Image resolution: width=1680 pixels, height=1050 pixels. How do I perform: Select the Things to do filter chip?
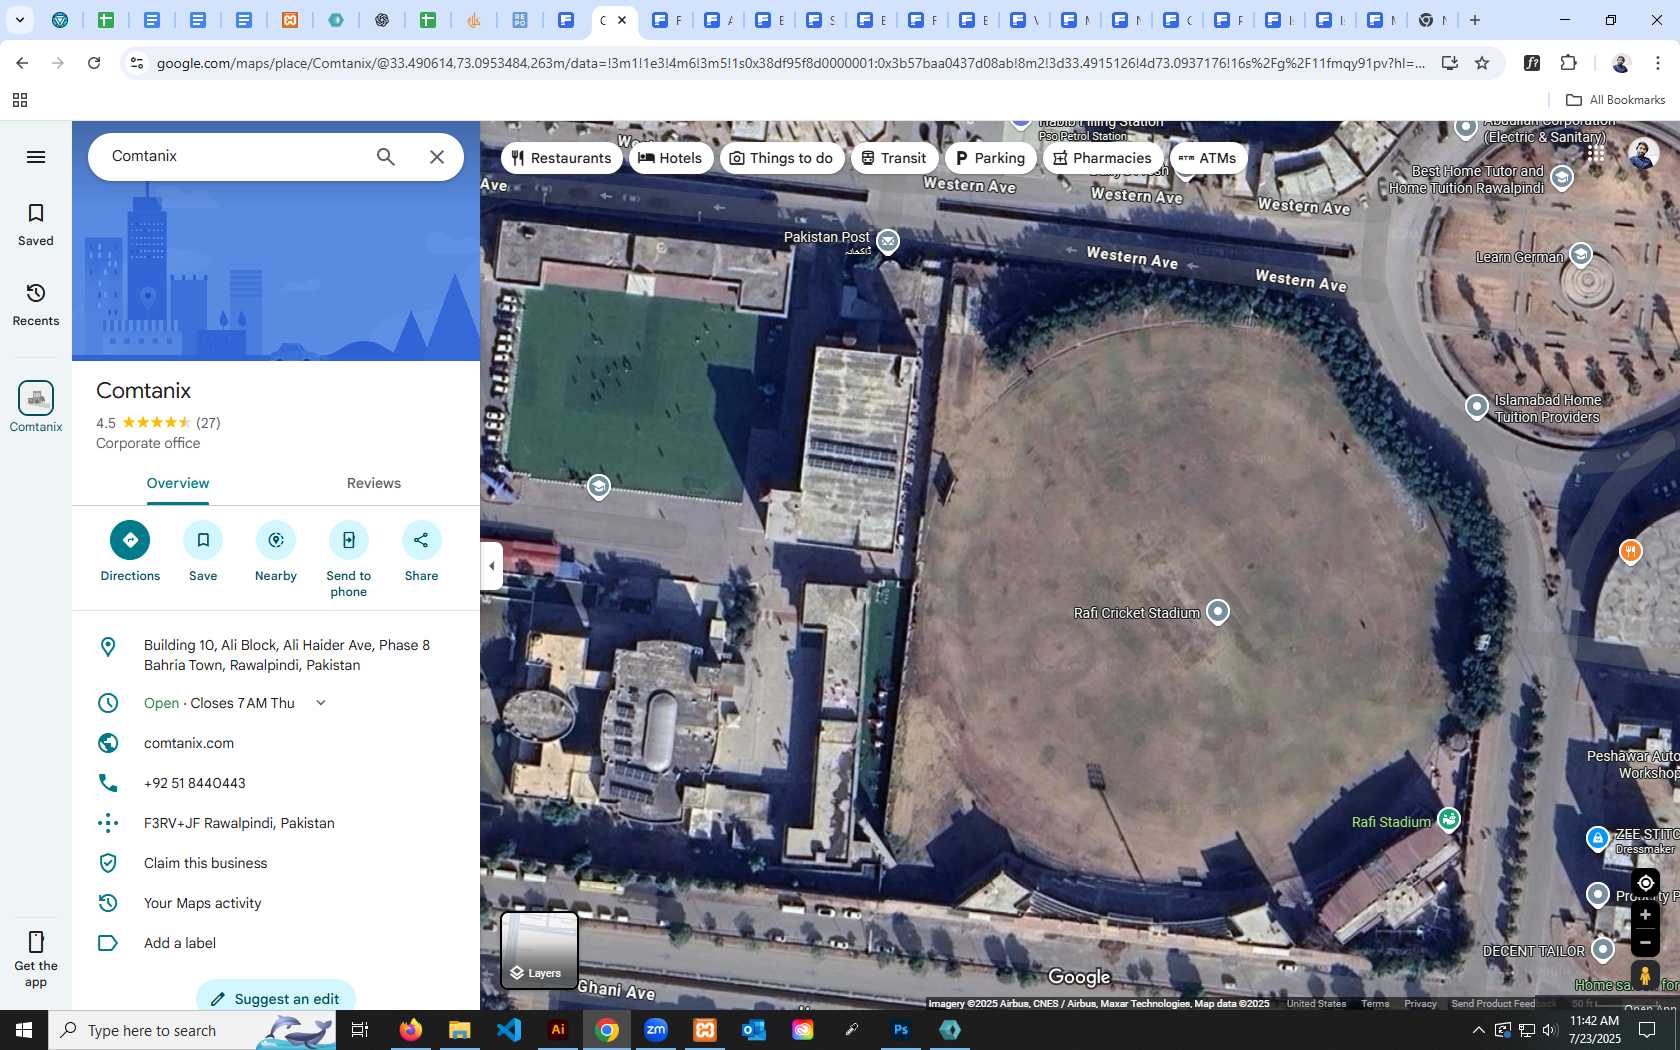pos(782,158)
